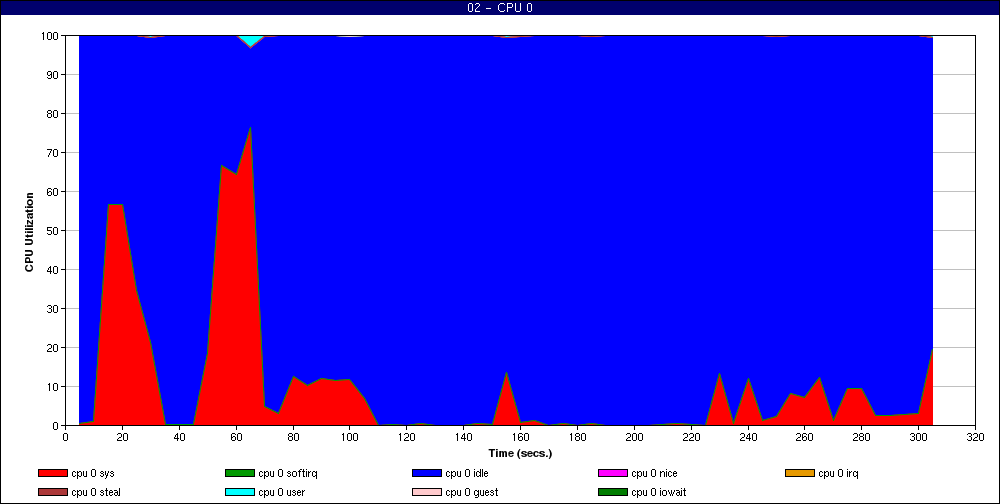The image size is (1000, 504).
Task: Click the 50 label on the y-axis
Action: [x=54, y=230]
